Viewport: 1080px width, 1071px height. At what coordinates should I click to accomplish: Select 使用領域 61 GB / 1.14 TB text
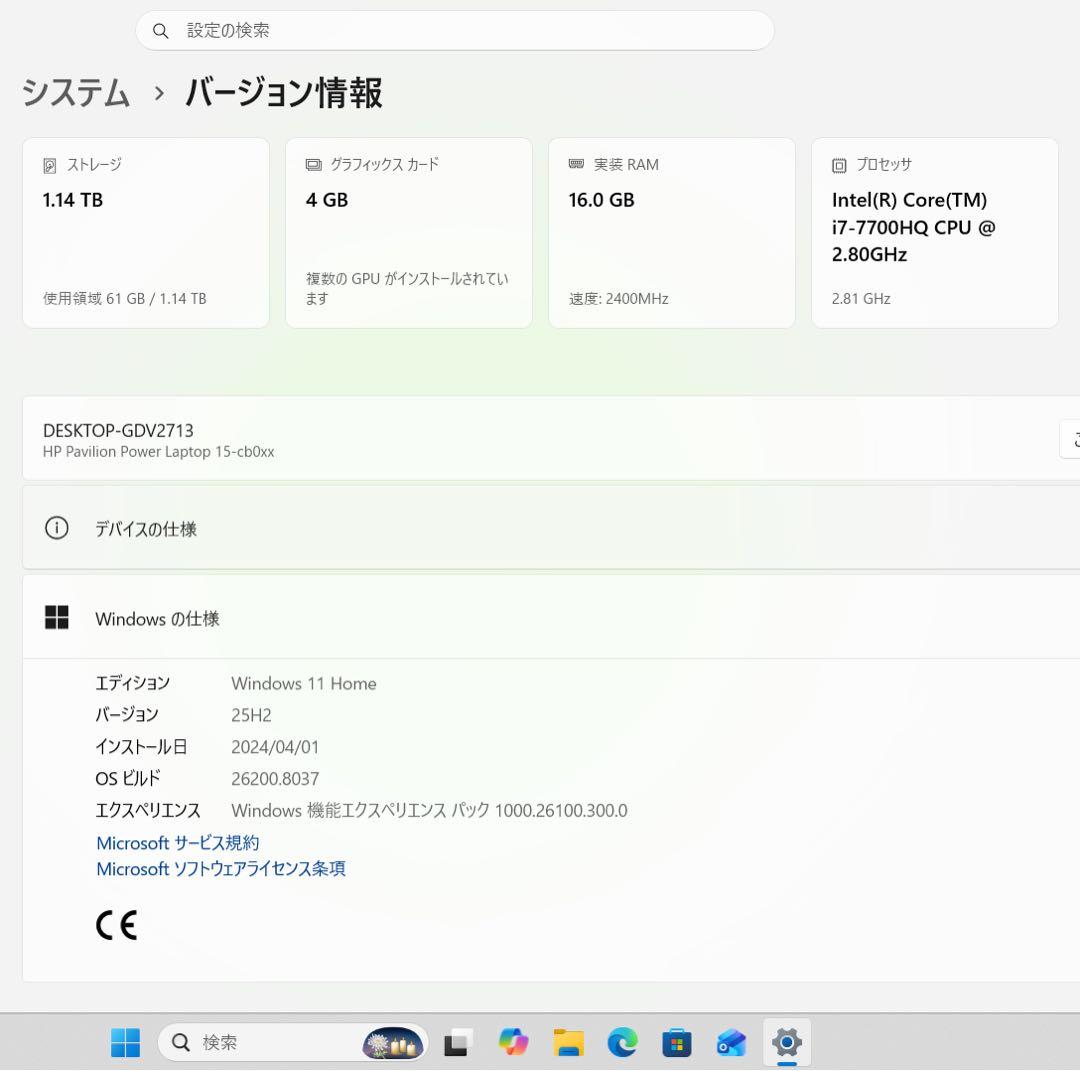[125, 298]
